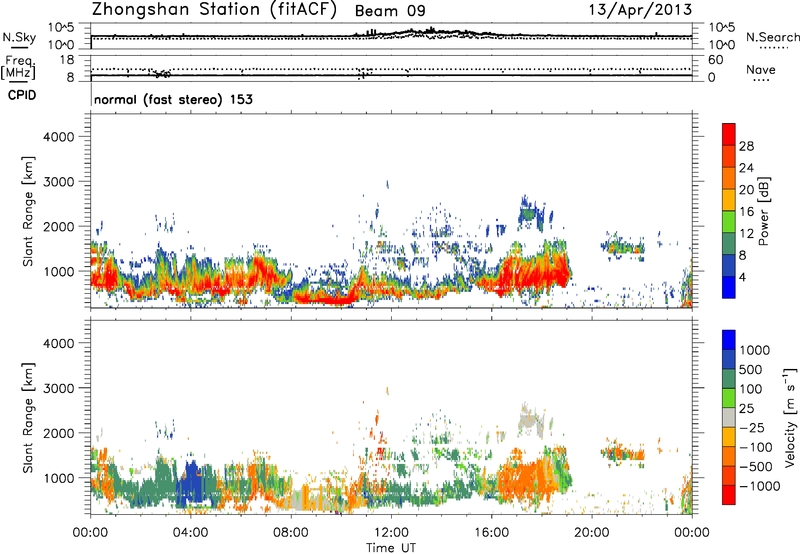Click "Slant Range [km]" label of power panel

[x=28, y=211]
